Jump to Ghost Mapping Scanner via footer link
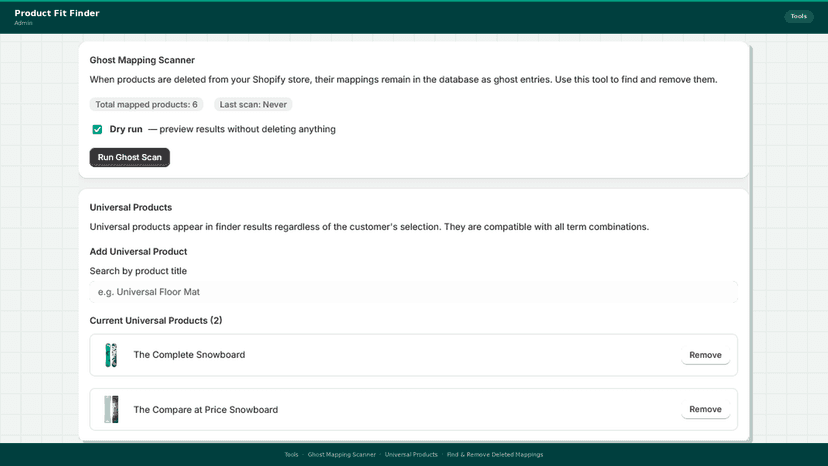The image size is (828, 466). click(342, 454)
